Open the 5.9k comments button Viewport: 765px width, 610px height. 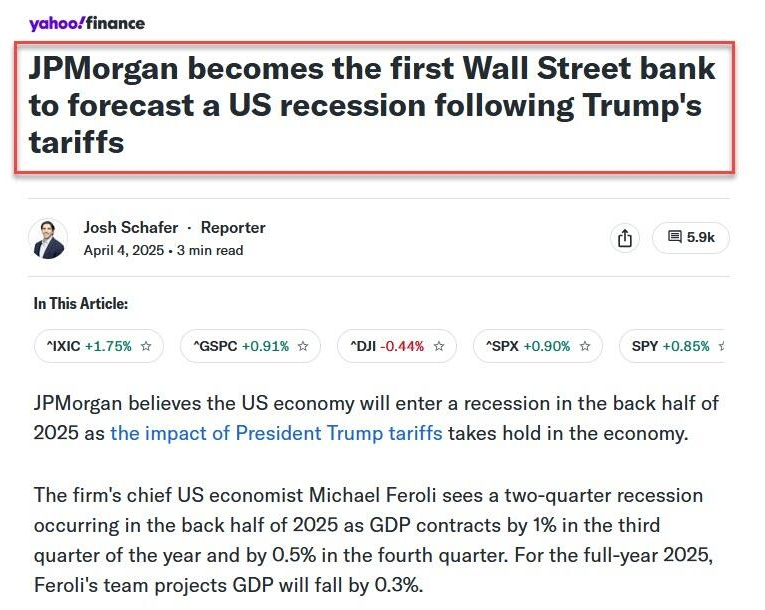click(x=691, y=238)
